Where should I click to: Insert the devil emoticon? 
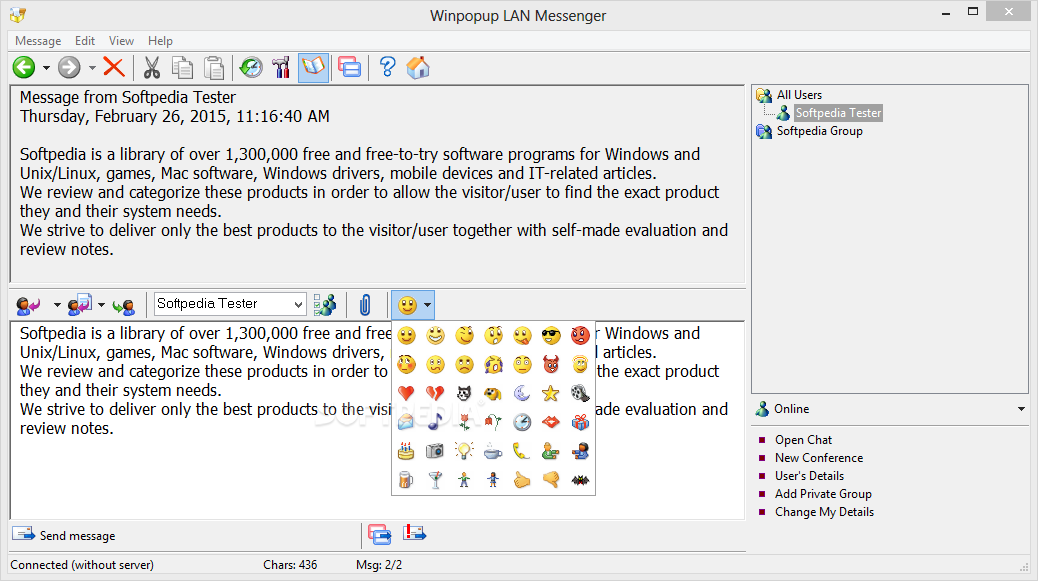(551, 364)
